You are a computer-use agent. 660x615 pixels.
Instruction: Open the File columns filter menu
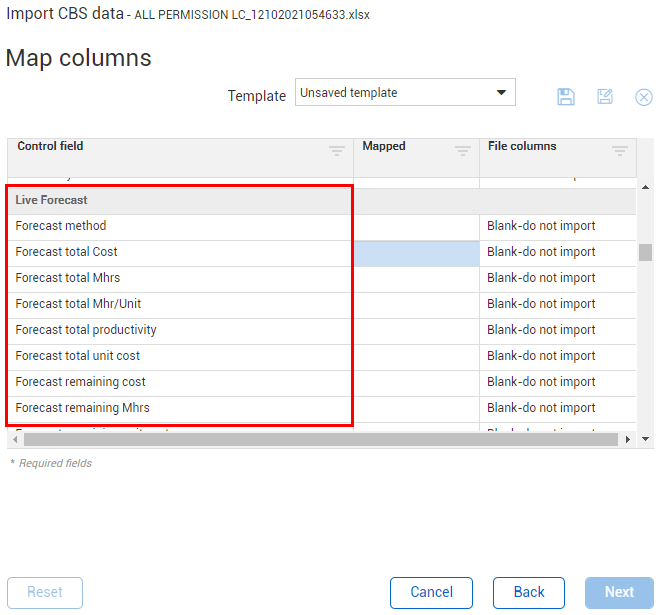point(619,151)
